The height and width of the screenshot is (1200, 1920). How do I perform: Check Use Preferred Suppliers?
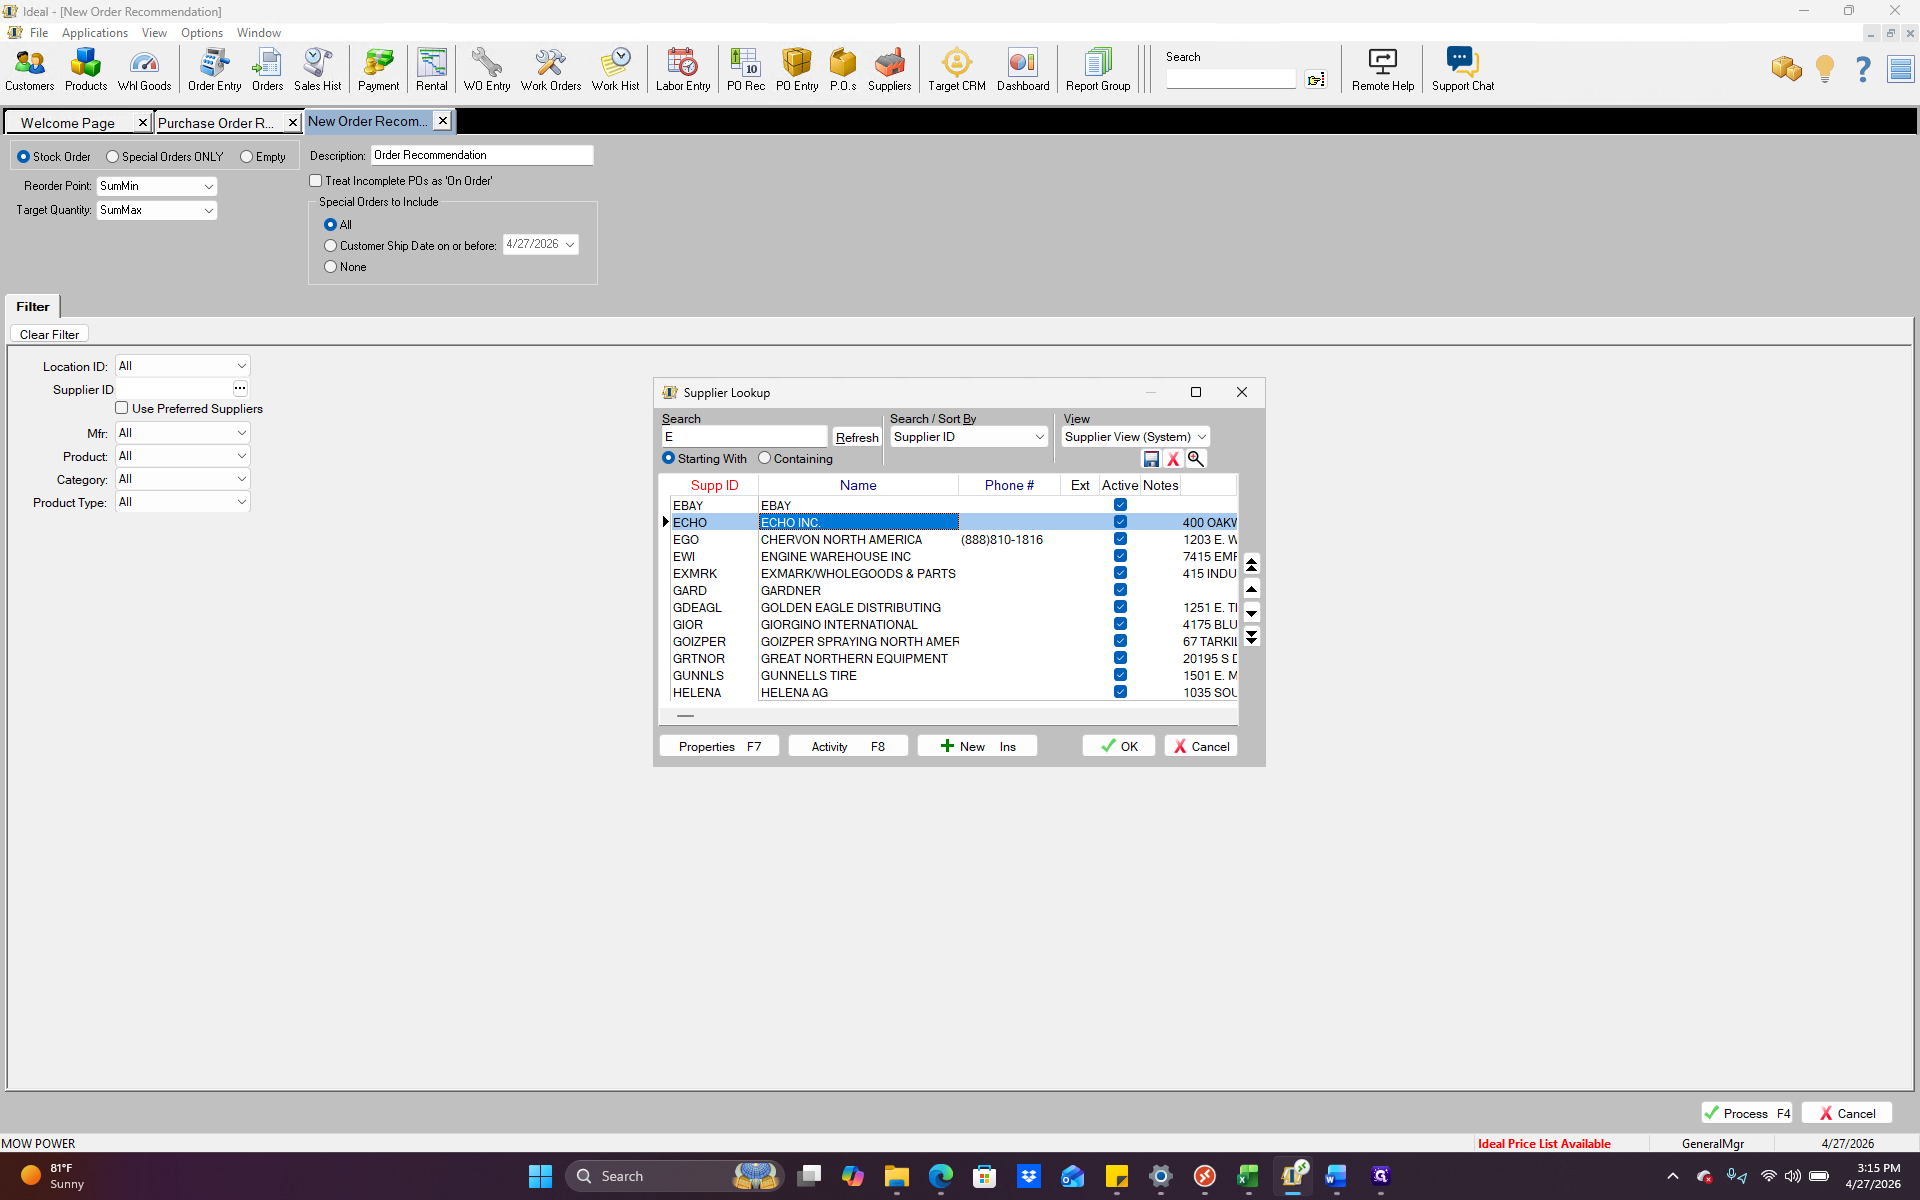[122, 408]
